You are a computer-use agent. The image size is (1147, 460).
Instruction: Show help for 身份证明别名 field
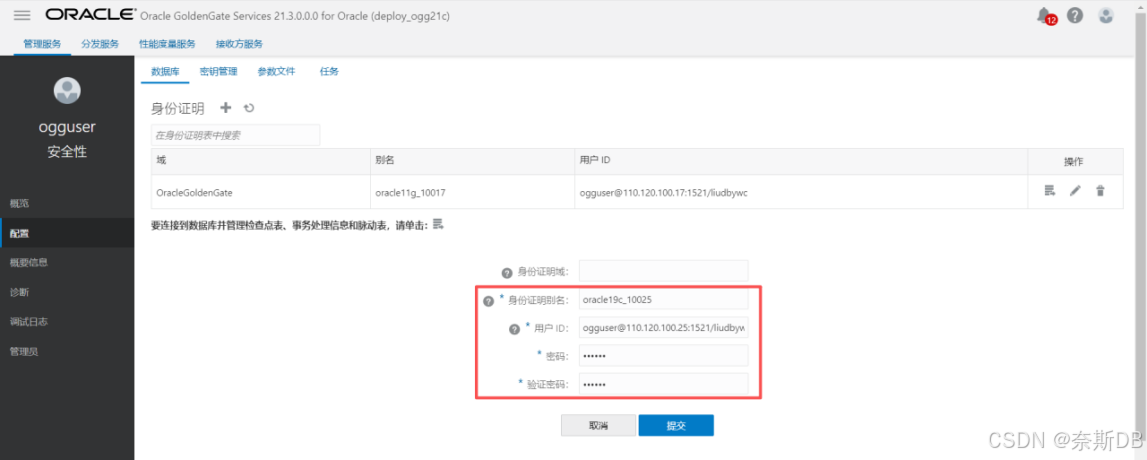click(x=489, y=301)
